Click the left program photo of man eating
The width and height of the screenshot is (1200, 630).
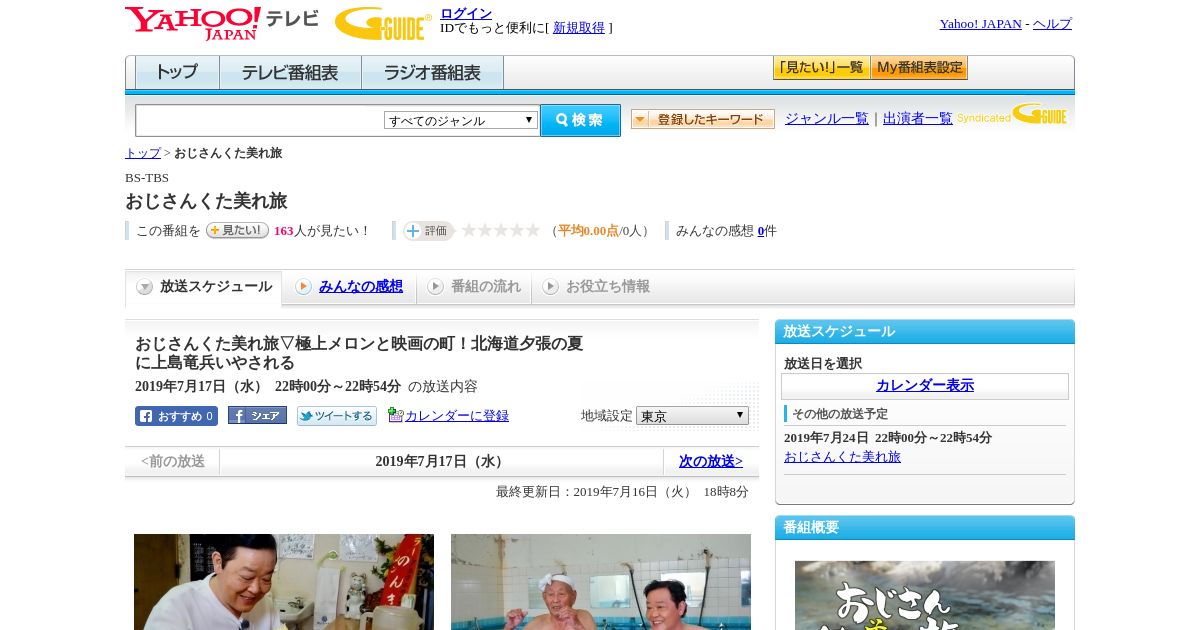(x=284, y=582)
